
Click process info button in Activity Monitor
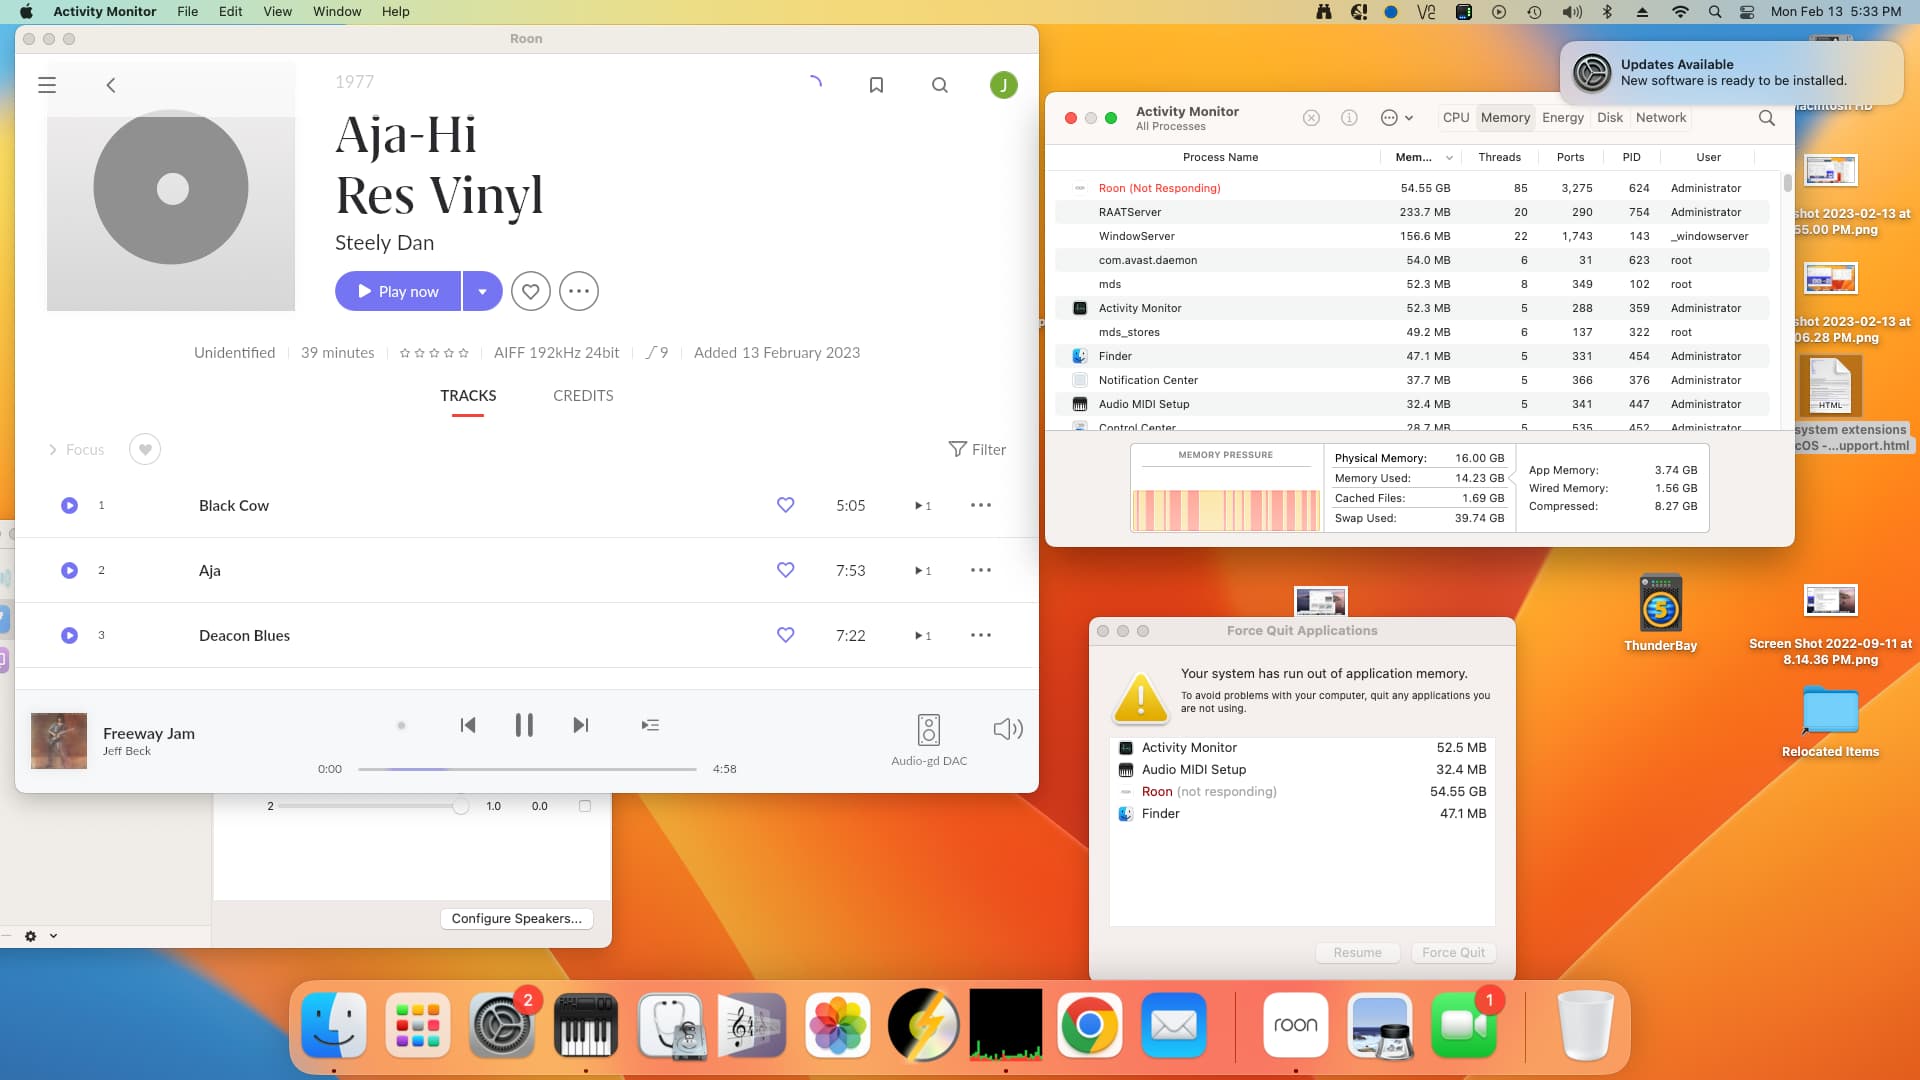(1349, 118)
